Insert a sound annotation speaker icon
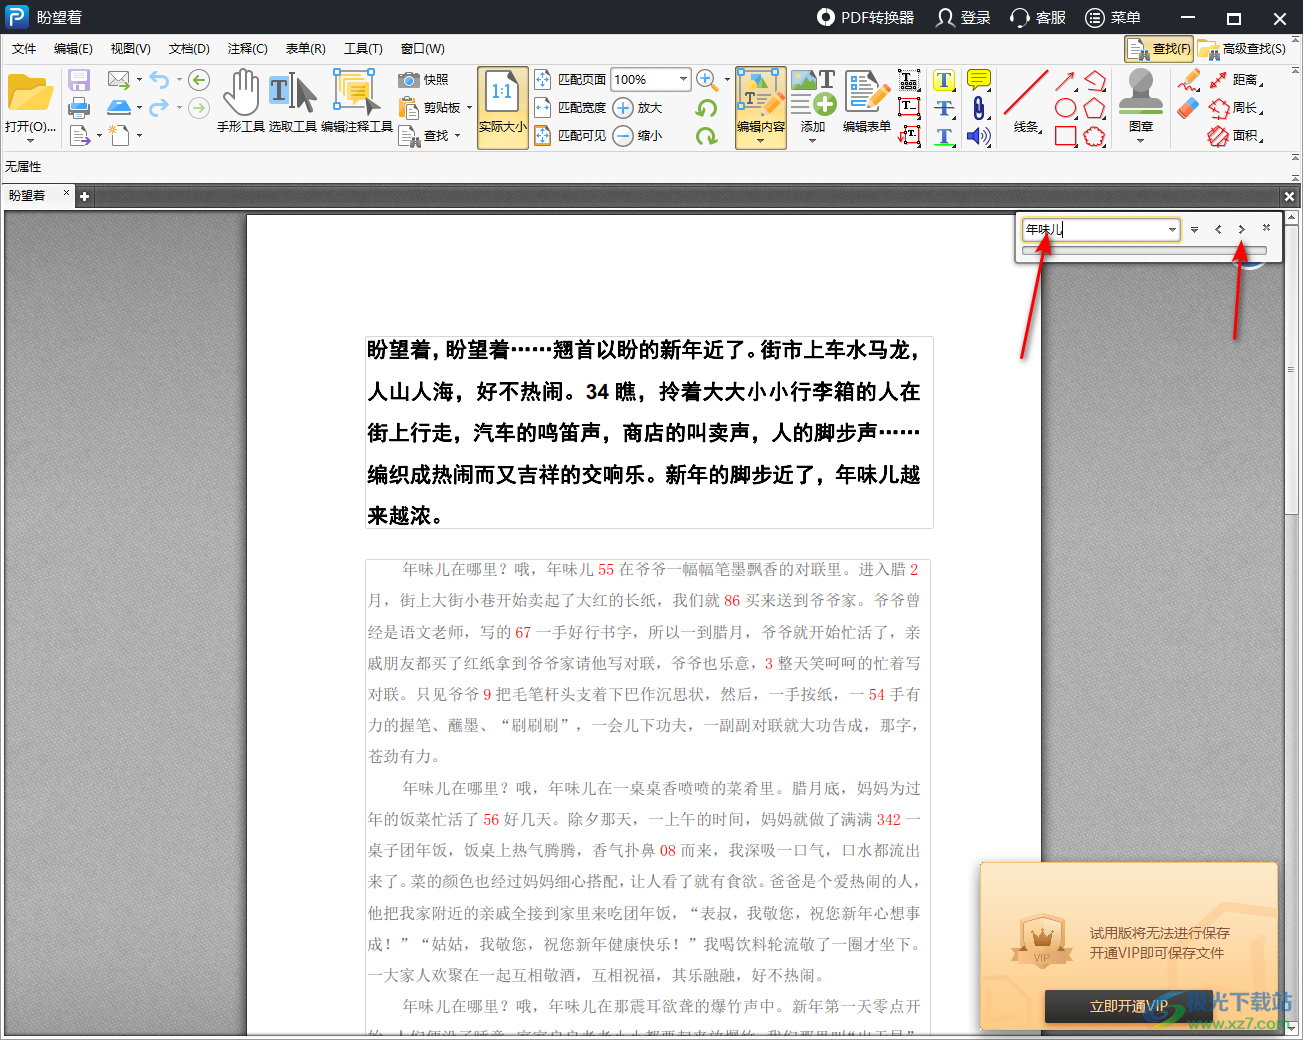The height and width of the screenshot is (1040, 1303). coord(979,136)
